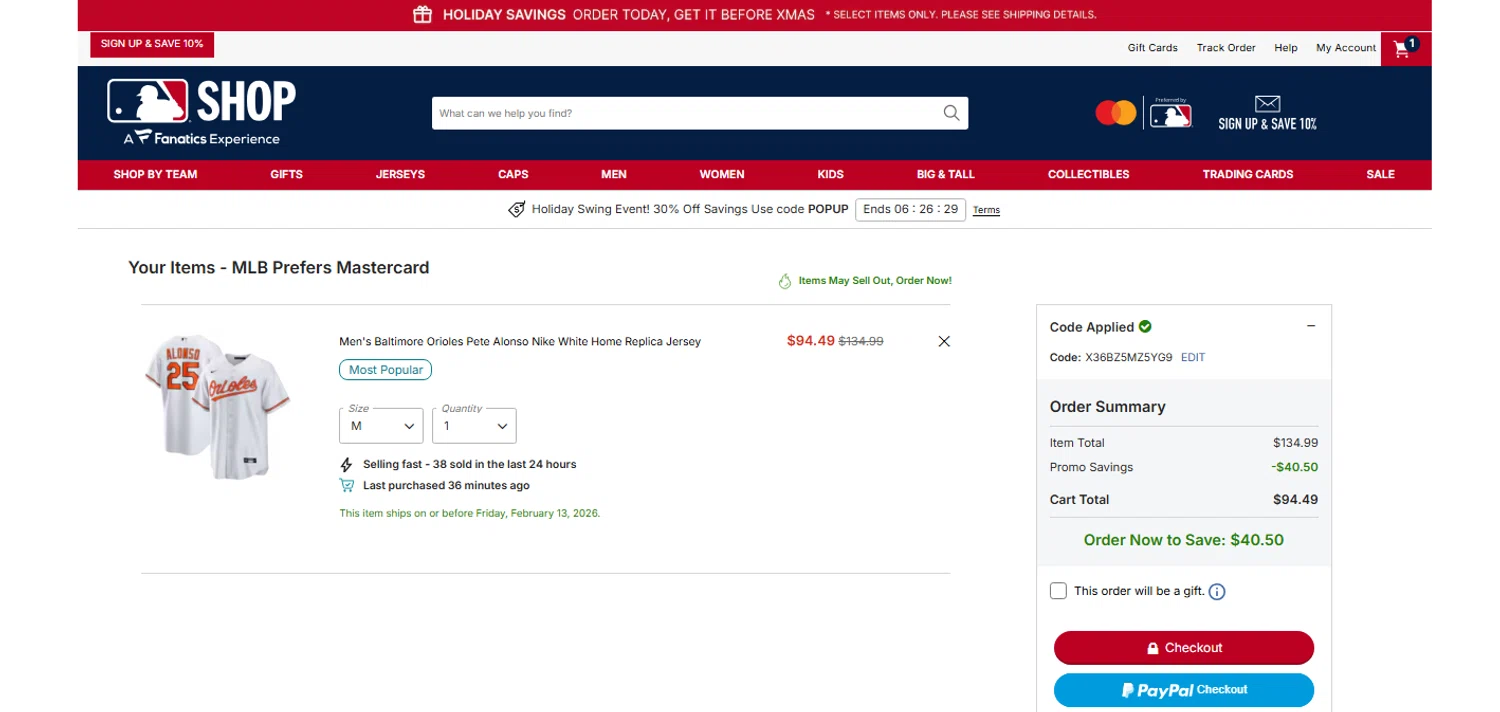
Task: Check 'This order will be a gift'
Action: point(1058,591)
